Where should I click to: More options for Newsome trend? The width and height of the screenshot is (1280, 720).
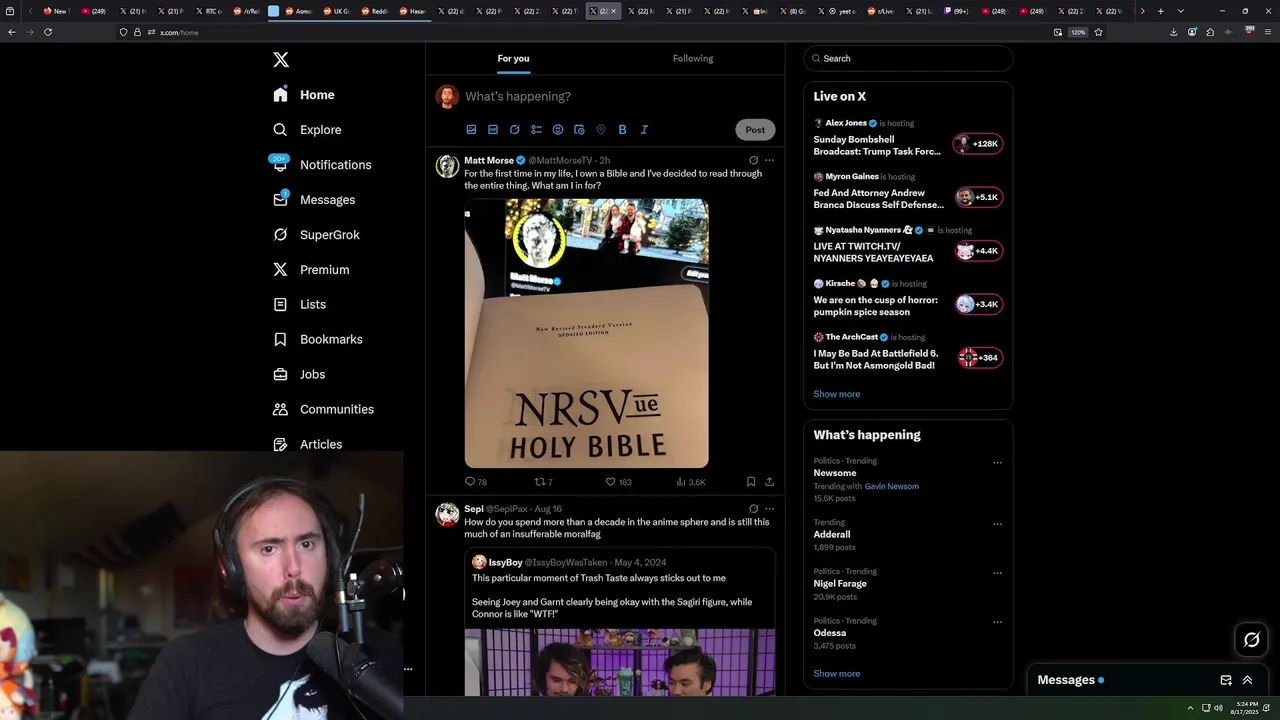click(x=997, y=463)
